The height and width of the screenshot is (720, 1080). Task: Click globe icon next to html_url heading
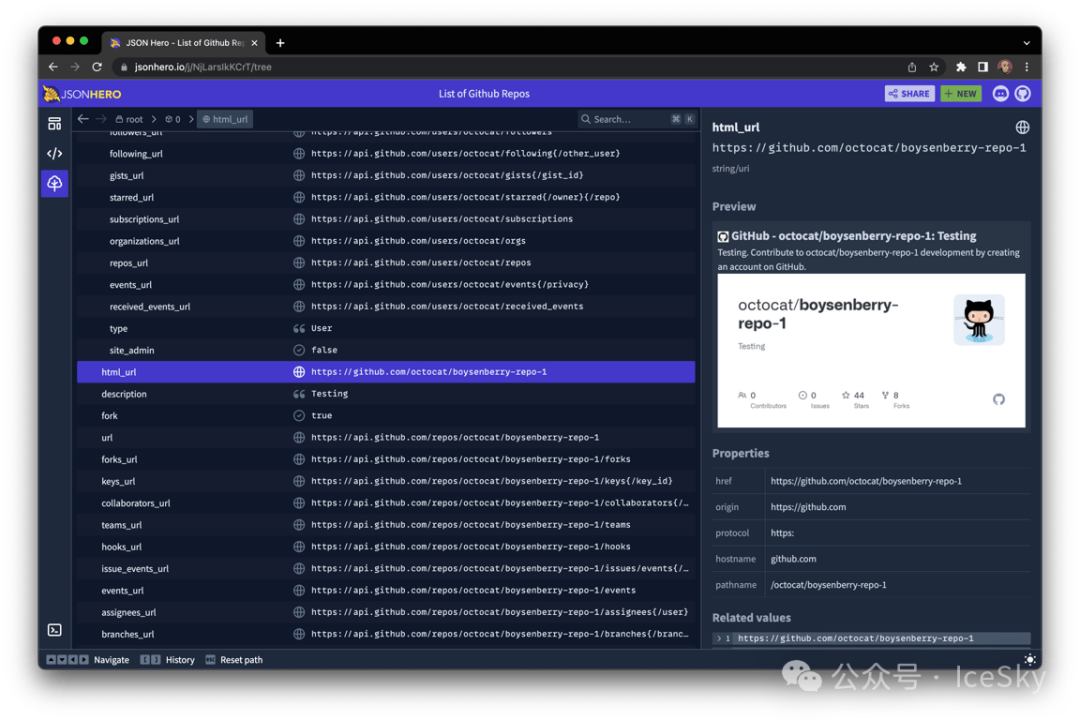coord(1022,128)
